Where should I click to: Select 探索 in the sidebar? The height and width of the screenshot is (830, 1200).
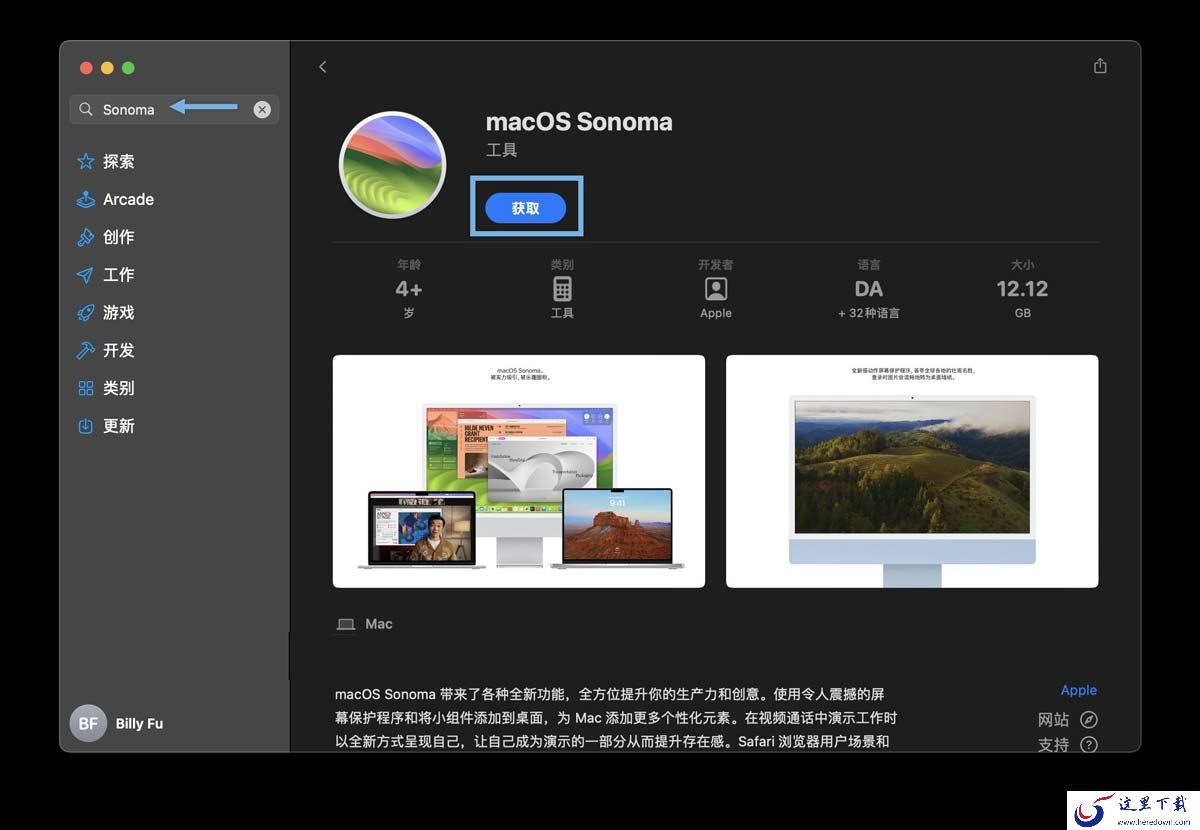pyautogui.click(x=118, y=162)
